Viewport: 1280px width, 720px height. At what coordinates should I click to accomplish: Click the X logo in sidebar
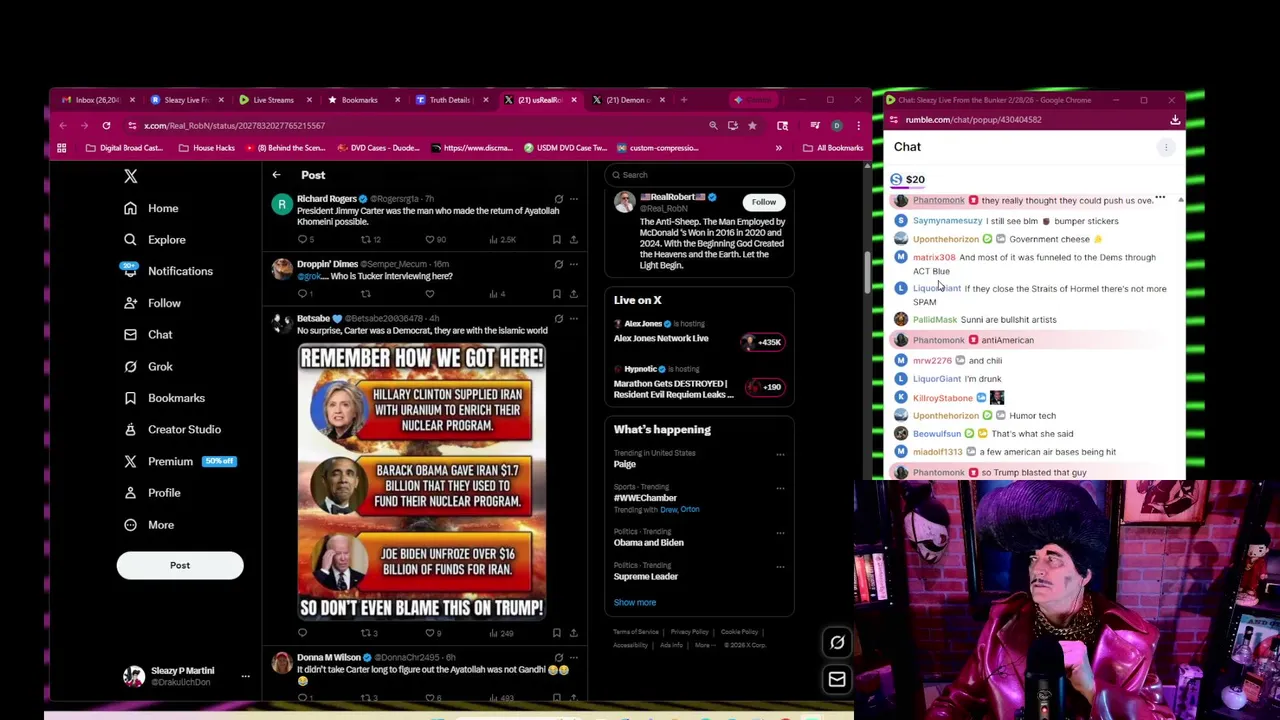[x=130, y=176]
